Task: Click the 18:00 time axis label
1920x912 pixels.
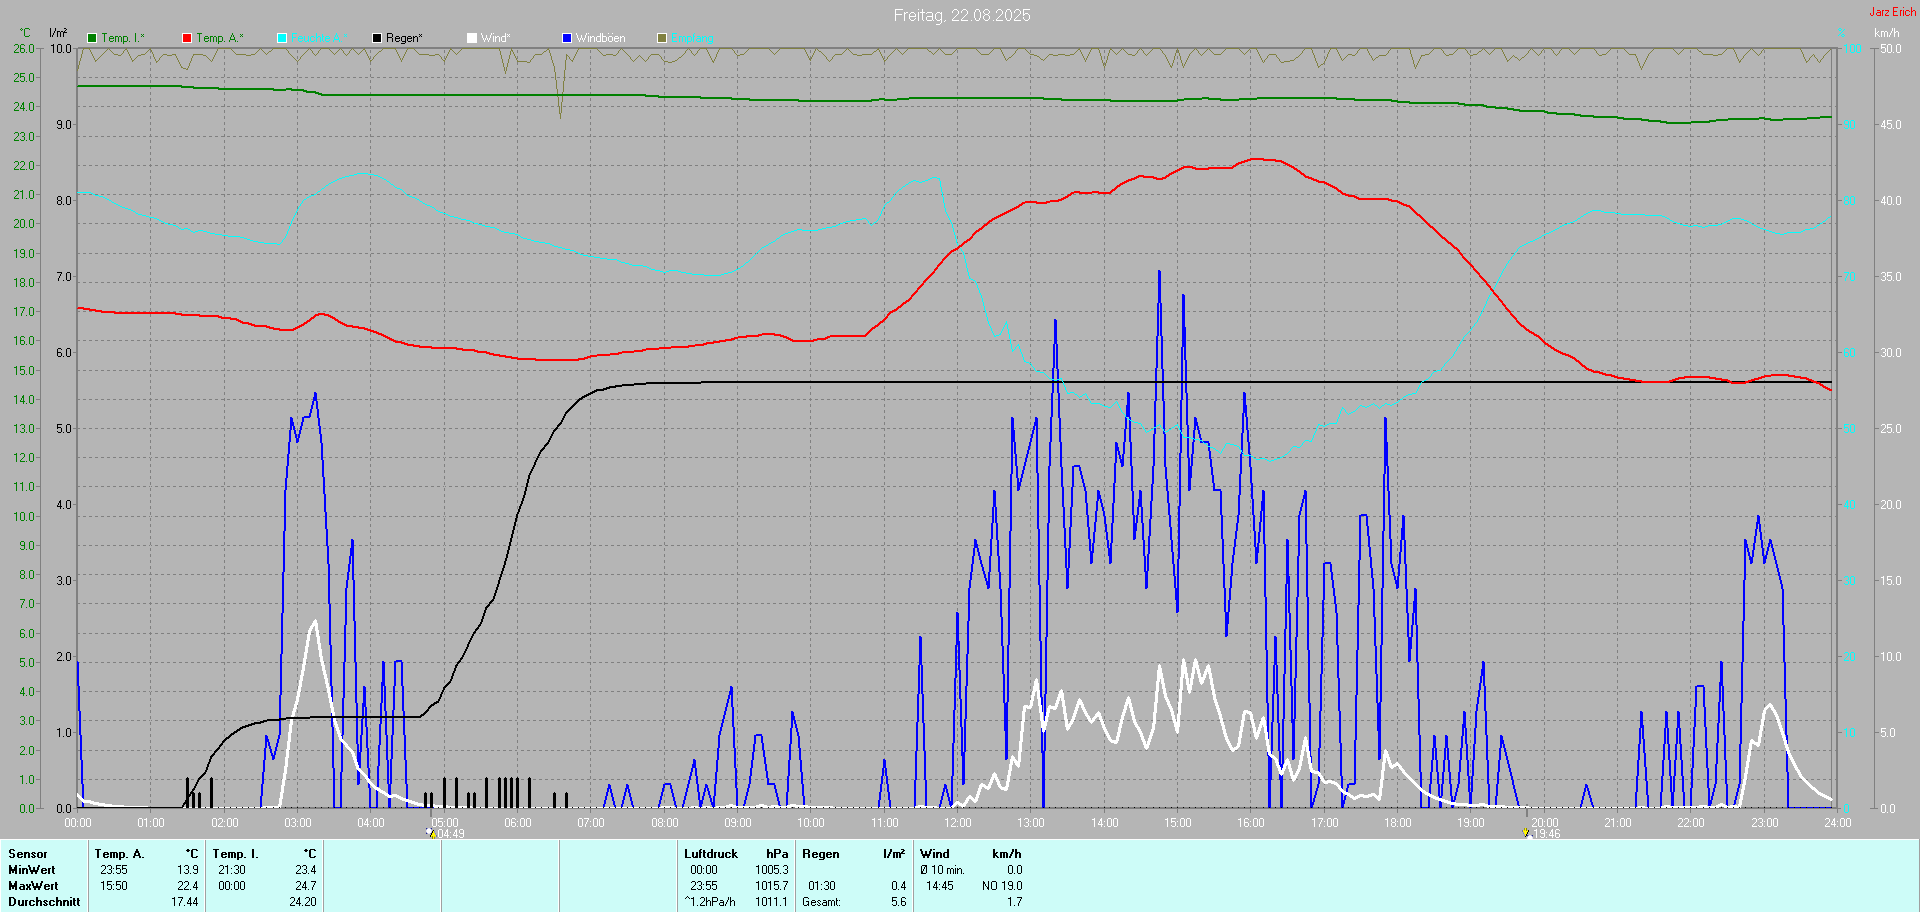Action: (1397, 823)
